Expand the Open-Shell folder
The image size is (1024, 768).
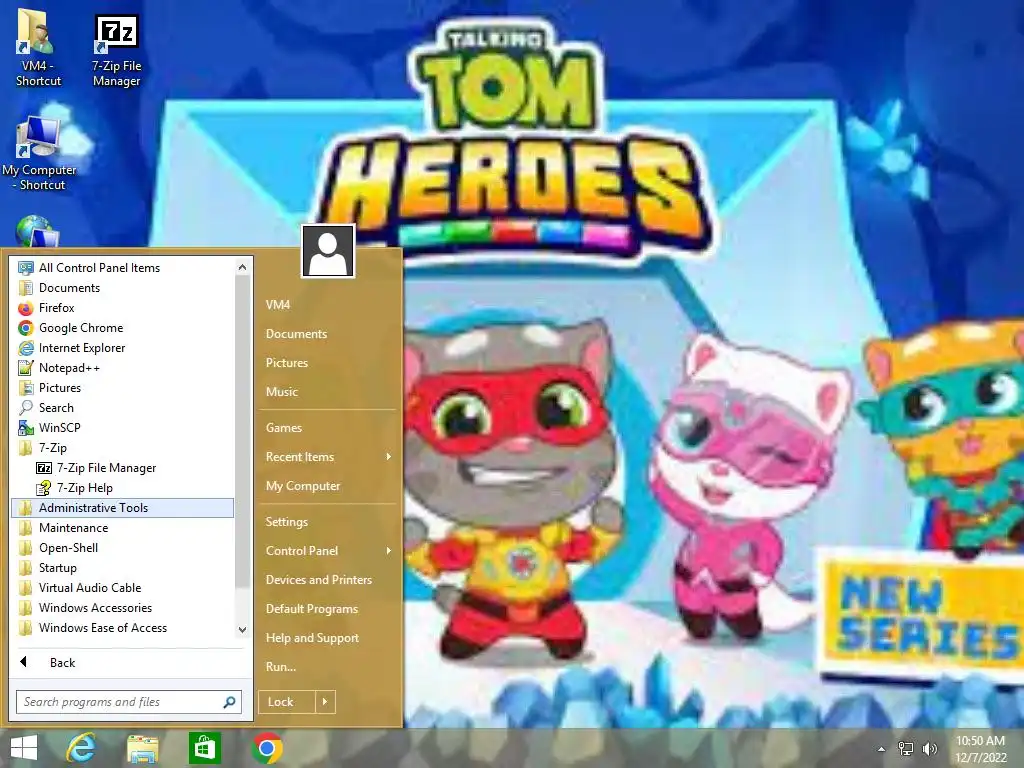click(x=123, y=548)
